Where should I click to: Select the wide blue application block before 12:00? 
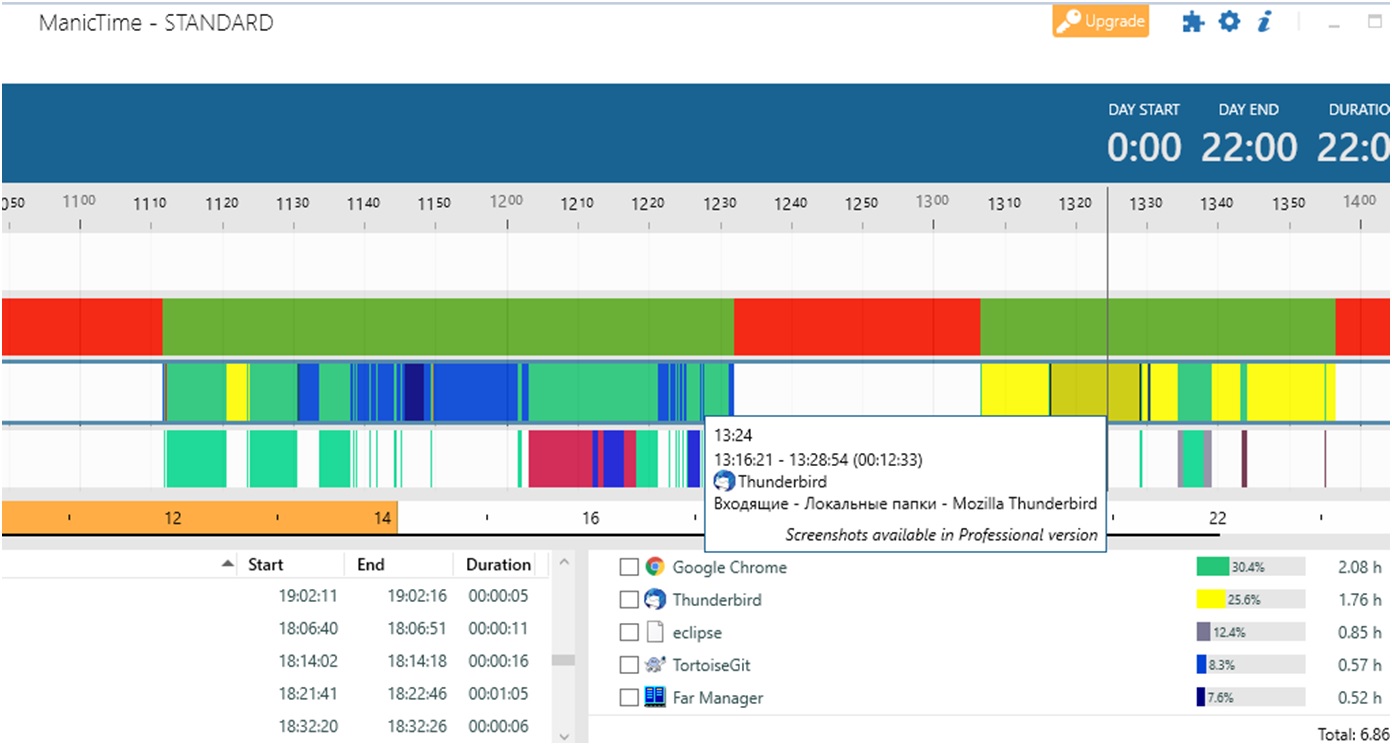point(475,392)
